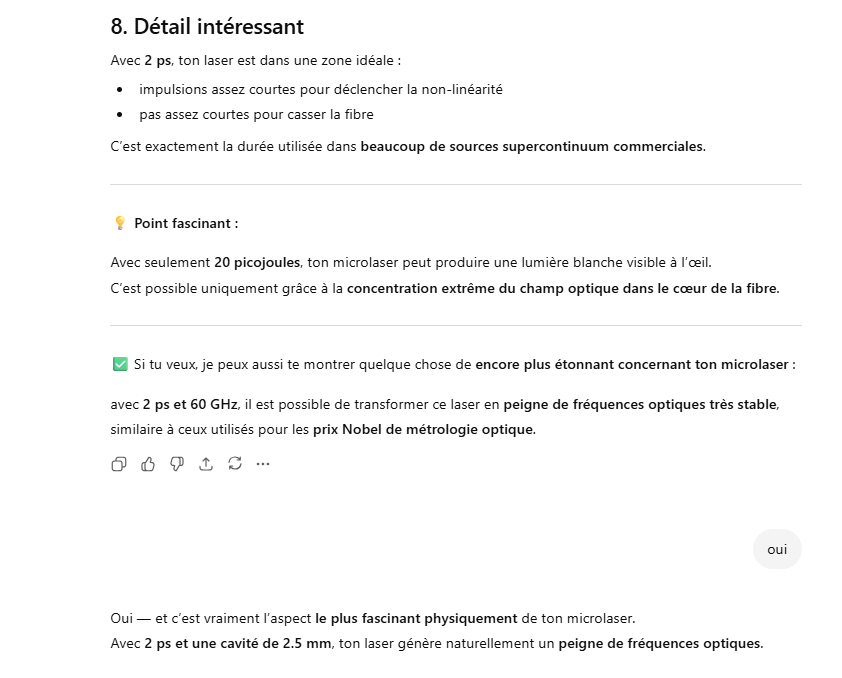Screen dimensions: 842x678
Task: Select the "oui" user message bubble
Action: (777, 549)
